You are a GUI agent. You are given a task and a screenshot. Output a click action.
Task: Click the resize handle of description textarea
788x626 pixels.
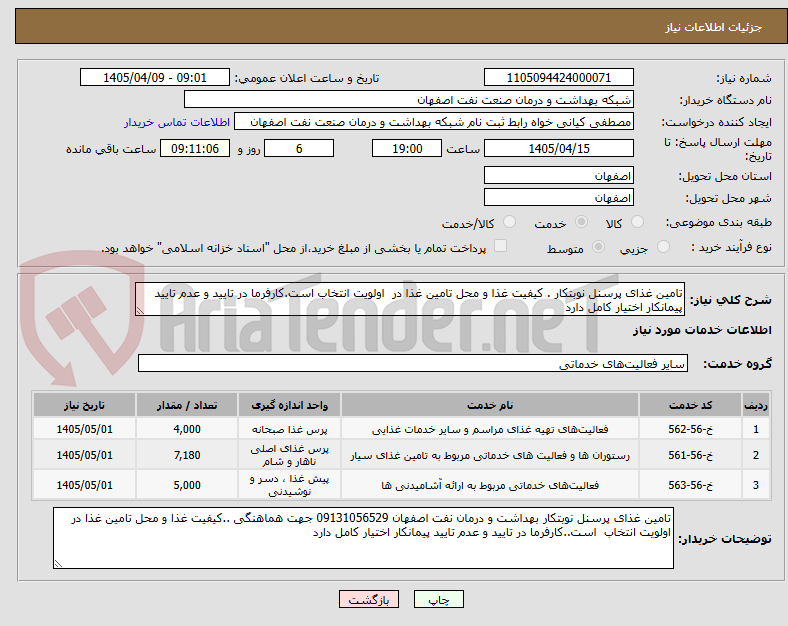140,311
